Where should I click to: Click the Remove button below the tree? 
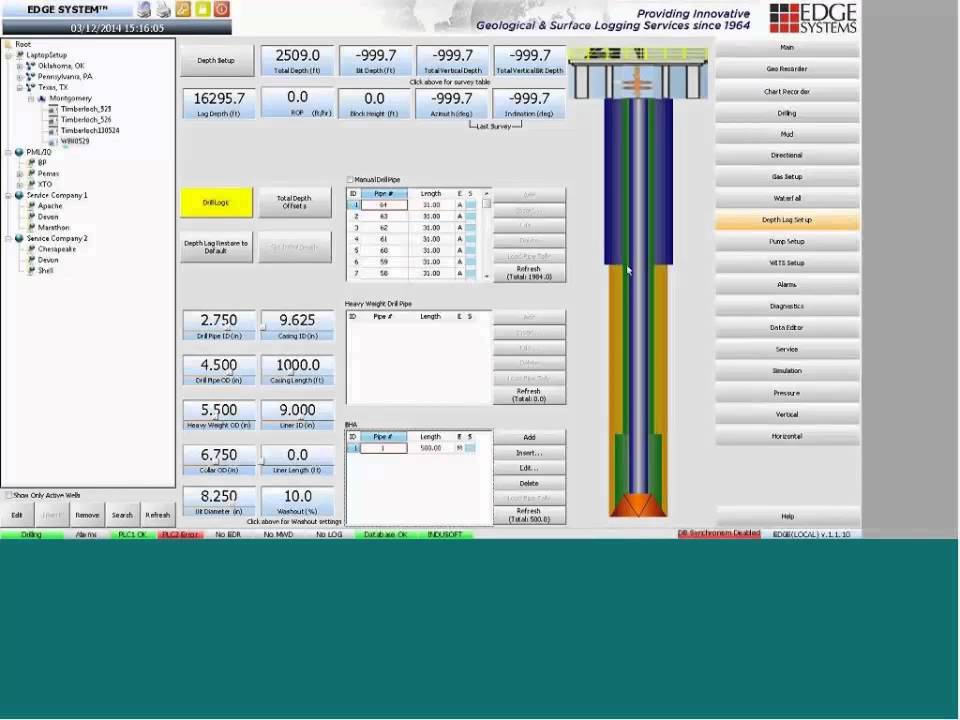(x=87, y=516)
